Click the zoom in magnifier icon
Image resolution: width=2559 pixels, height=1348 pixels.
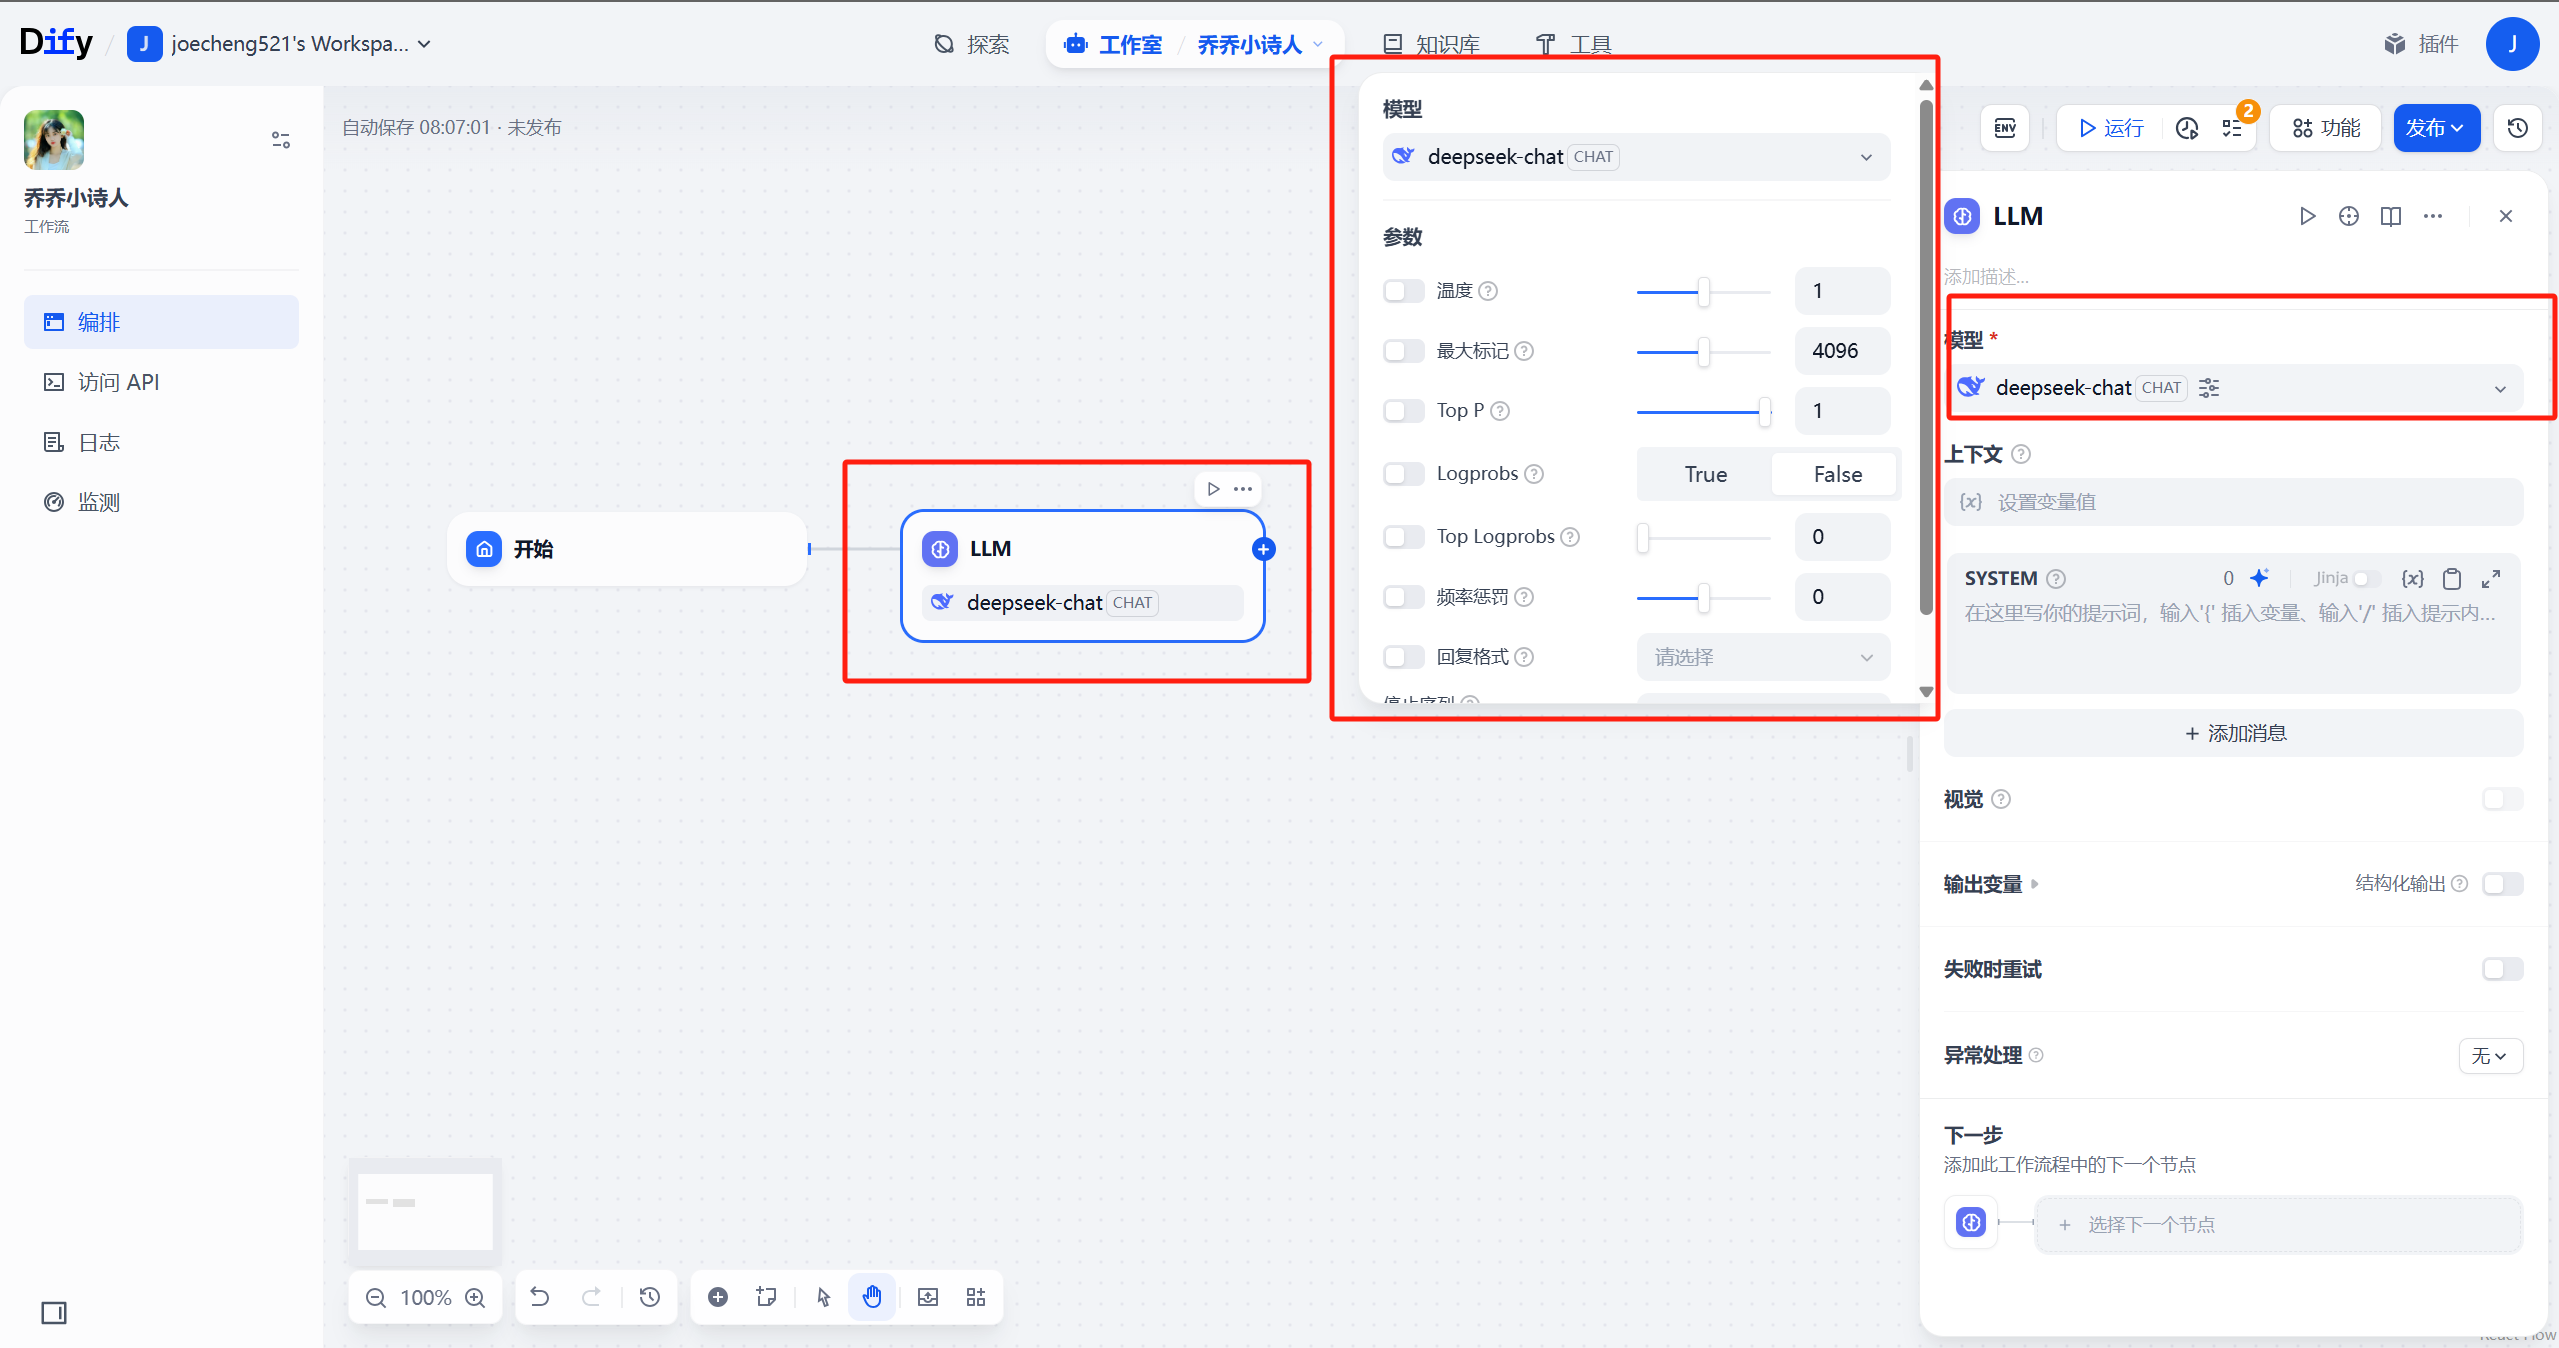coord(476,1298)
